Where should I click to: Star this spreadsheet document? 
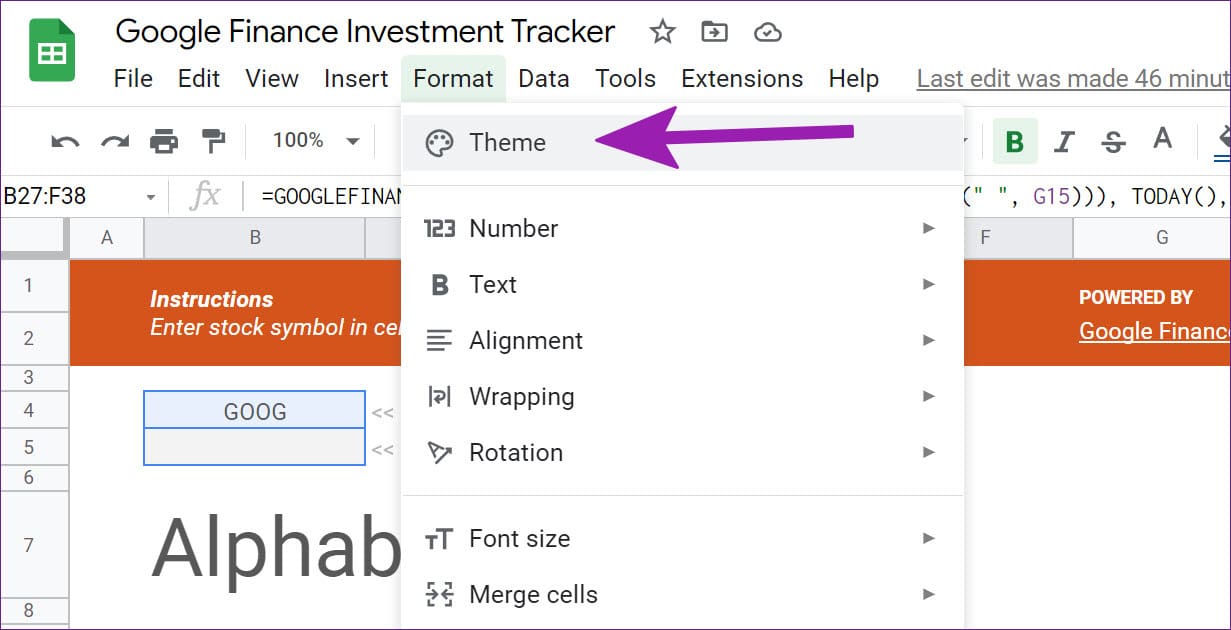coord(662,32)
